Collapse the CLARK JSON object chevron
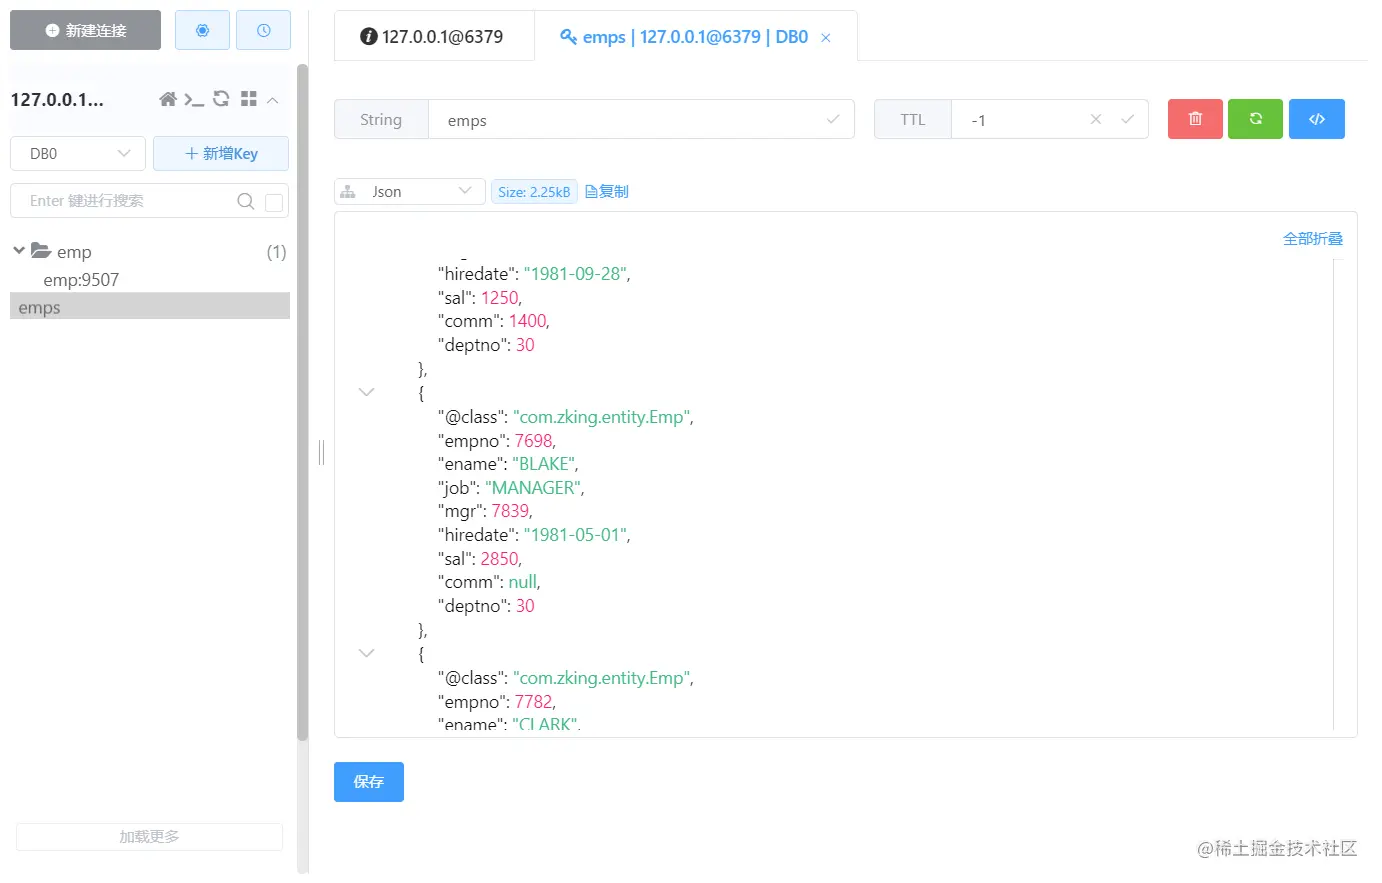 [367, 653]
